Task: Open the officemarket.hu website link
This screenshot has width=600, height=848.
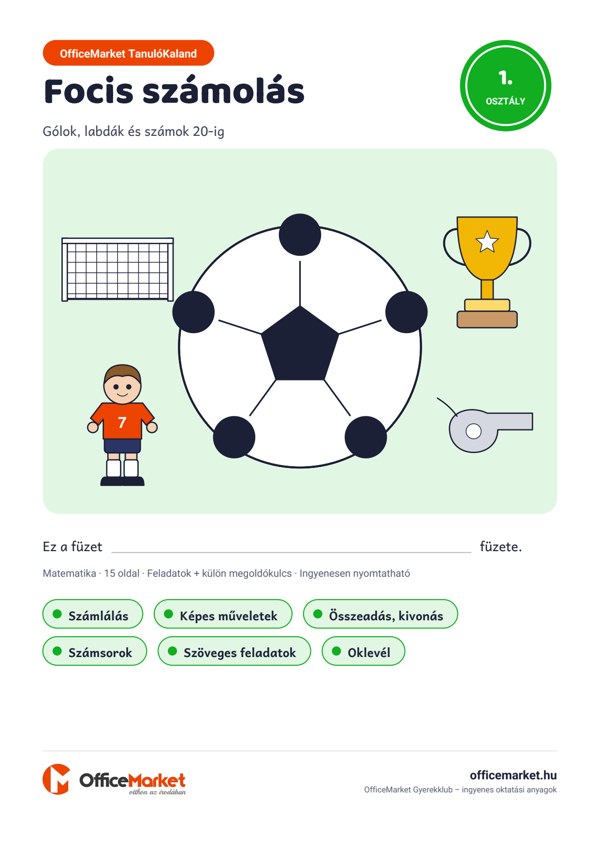Action: click(x=513, y=775)
